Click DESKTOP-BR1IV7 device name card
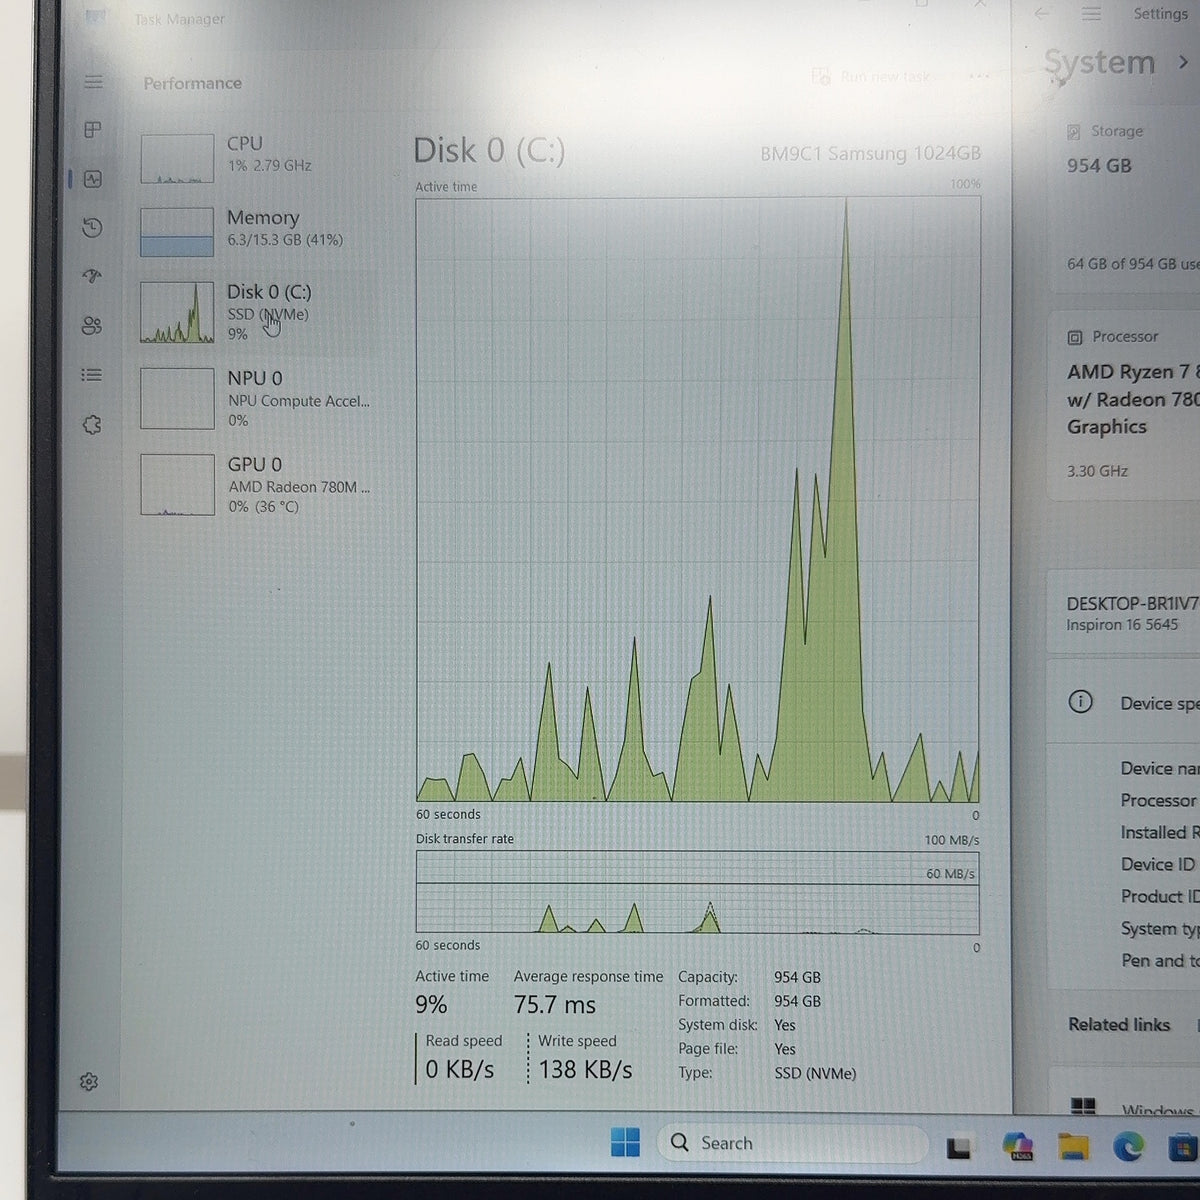 (x=1124, y=613)
